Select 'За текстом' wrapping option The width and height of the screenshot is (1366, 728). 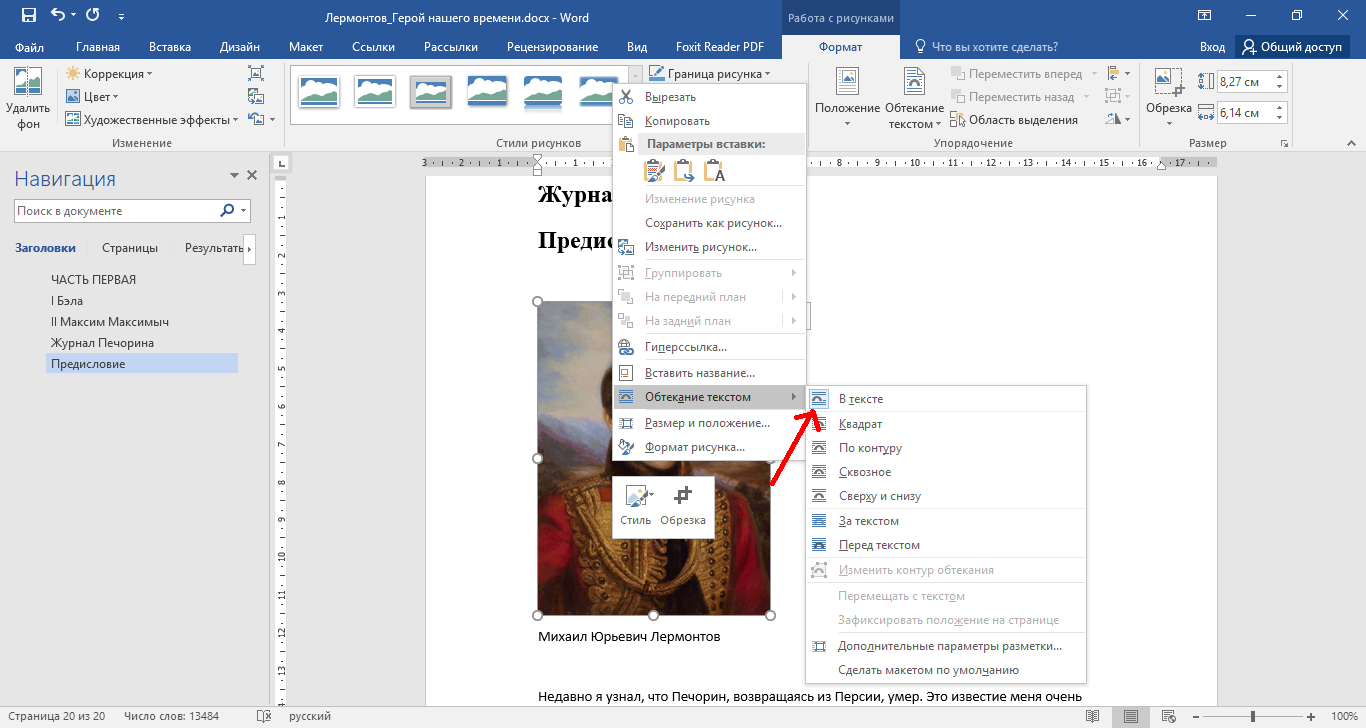[x=868, y=521]
